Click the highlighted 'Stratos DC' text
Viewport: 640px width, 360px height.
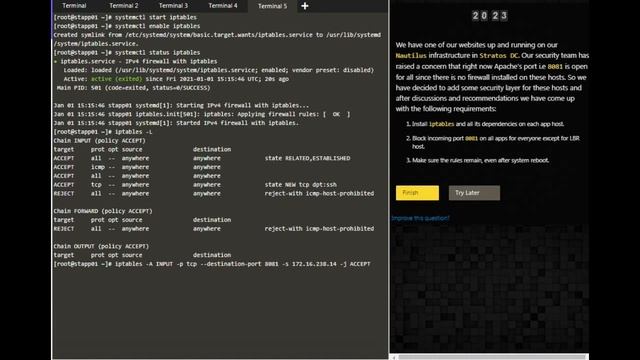pyautogui.click(x=498, y=56)
